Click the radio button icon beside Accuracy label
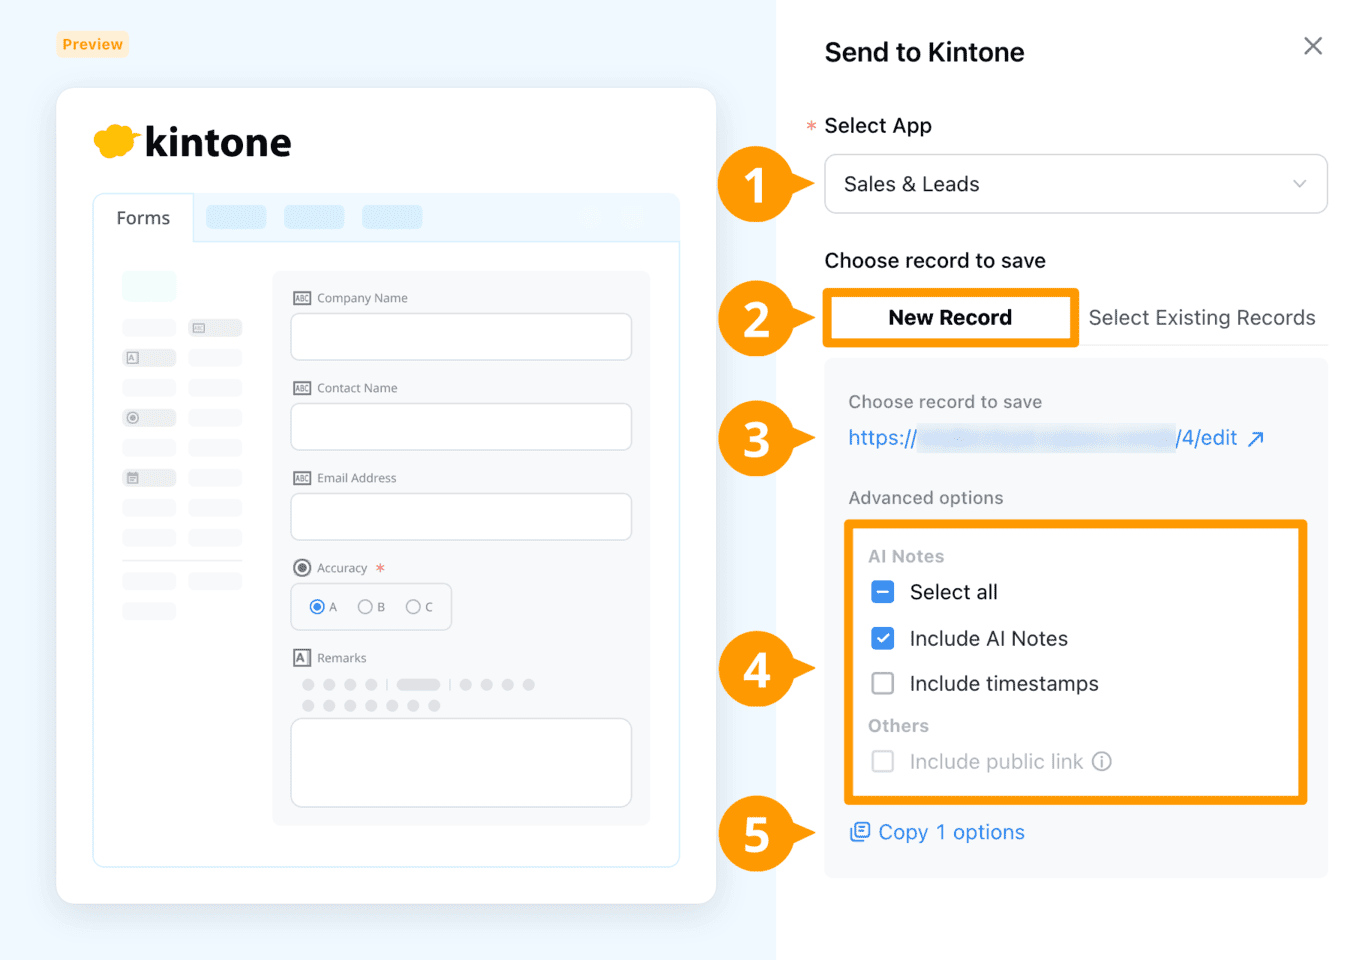This screenshot has width=1371, height=960. pos(302,568)
